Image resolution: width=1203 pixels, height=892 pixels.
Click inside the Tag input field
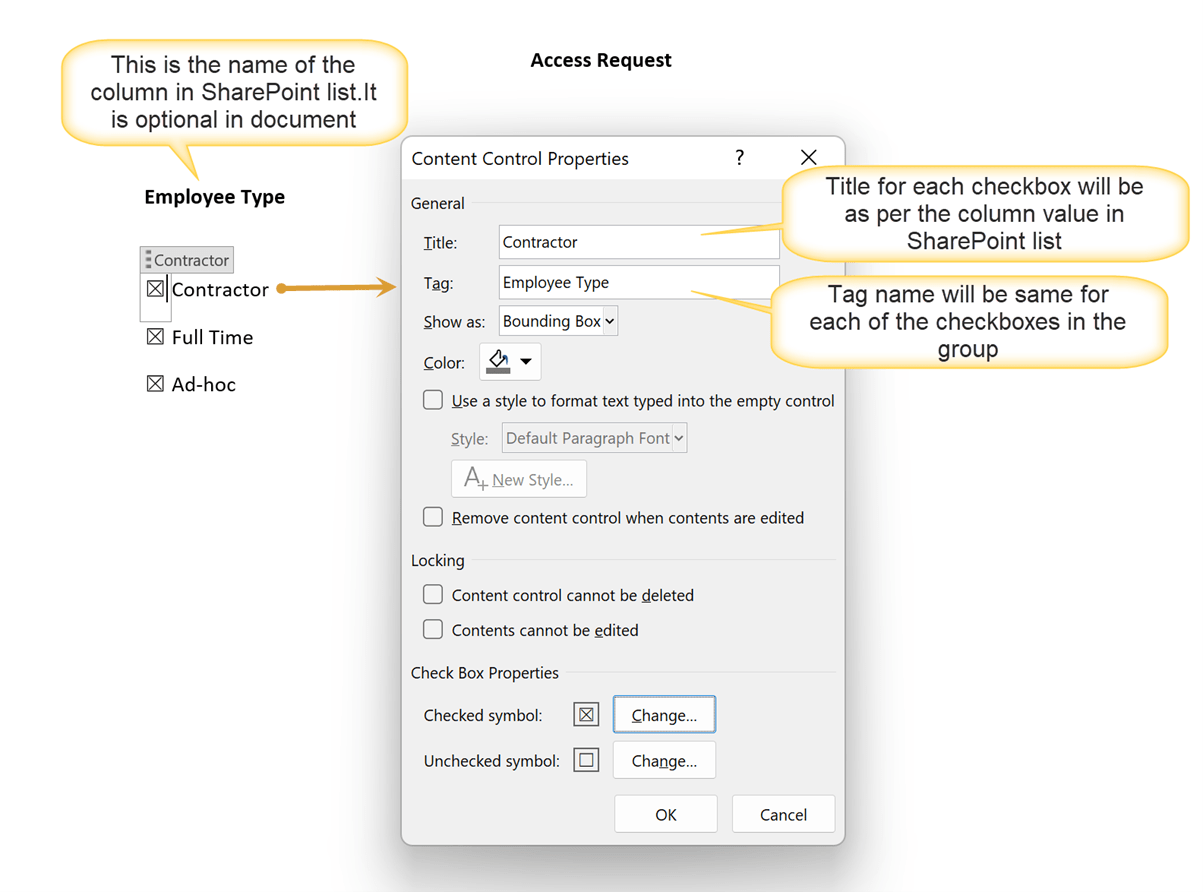click(x=639, y=282)
